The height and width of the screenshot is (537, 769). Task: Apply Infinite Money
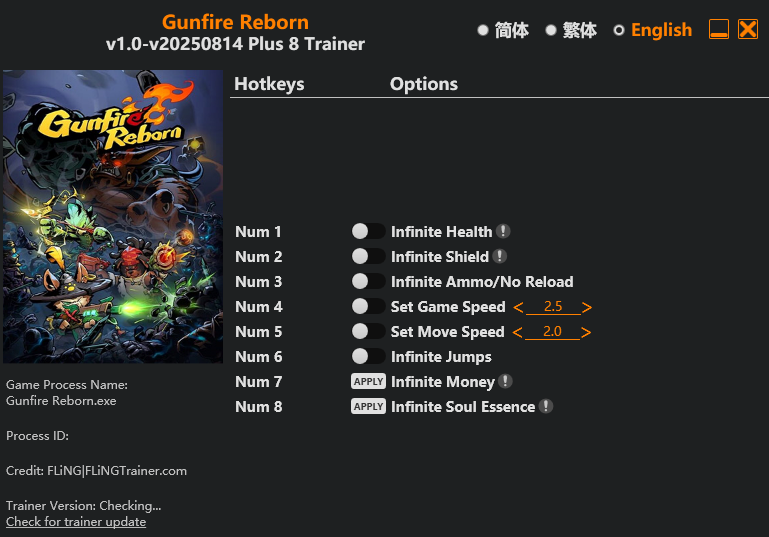point(368,381)
